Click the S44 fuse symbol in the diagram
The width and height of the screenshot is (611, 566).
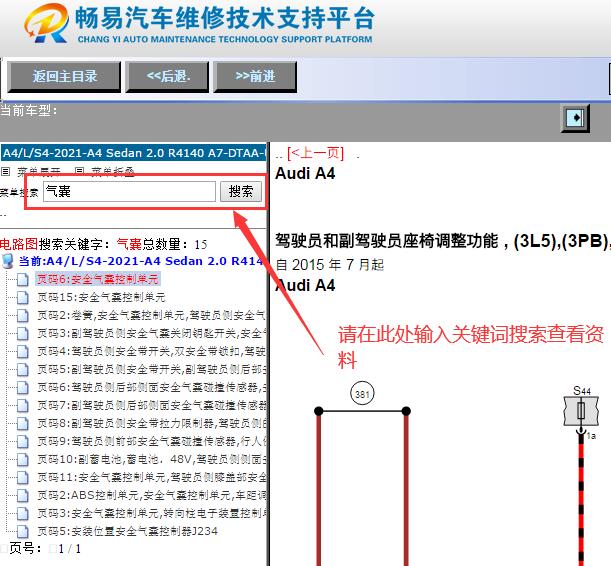point(581,411)
